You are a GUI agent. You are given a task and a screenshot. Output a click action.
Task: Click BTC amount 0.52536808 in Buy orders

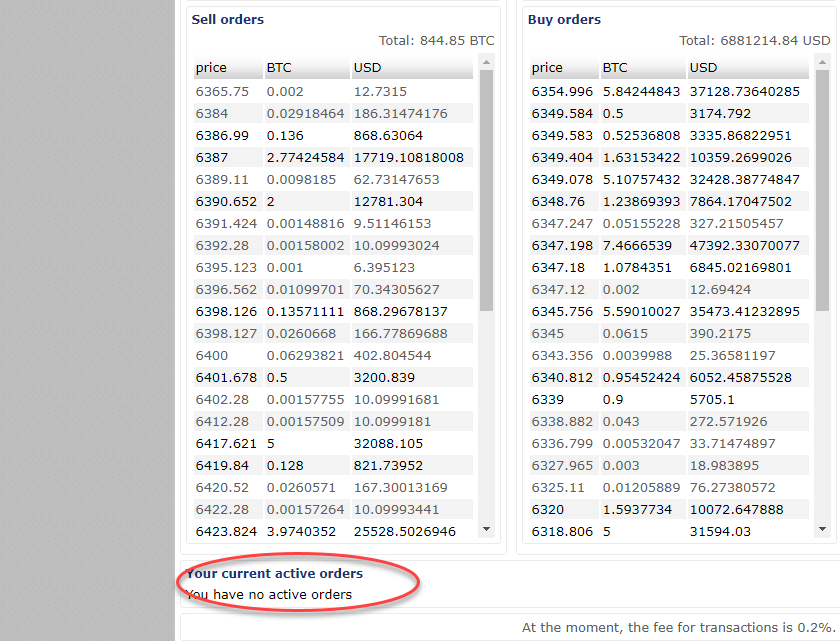click(641, 135)
